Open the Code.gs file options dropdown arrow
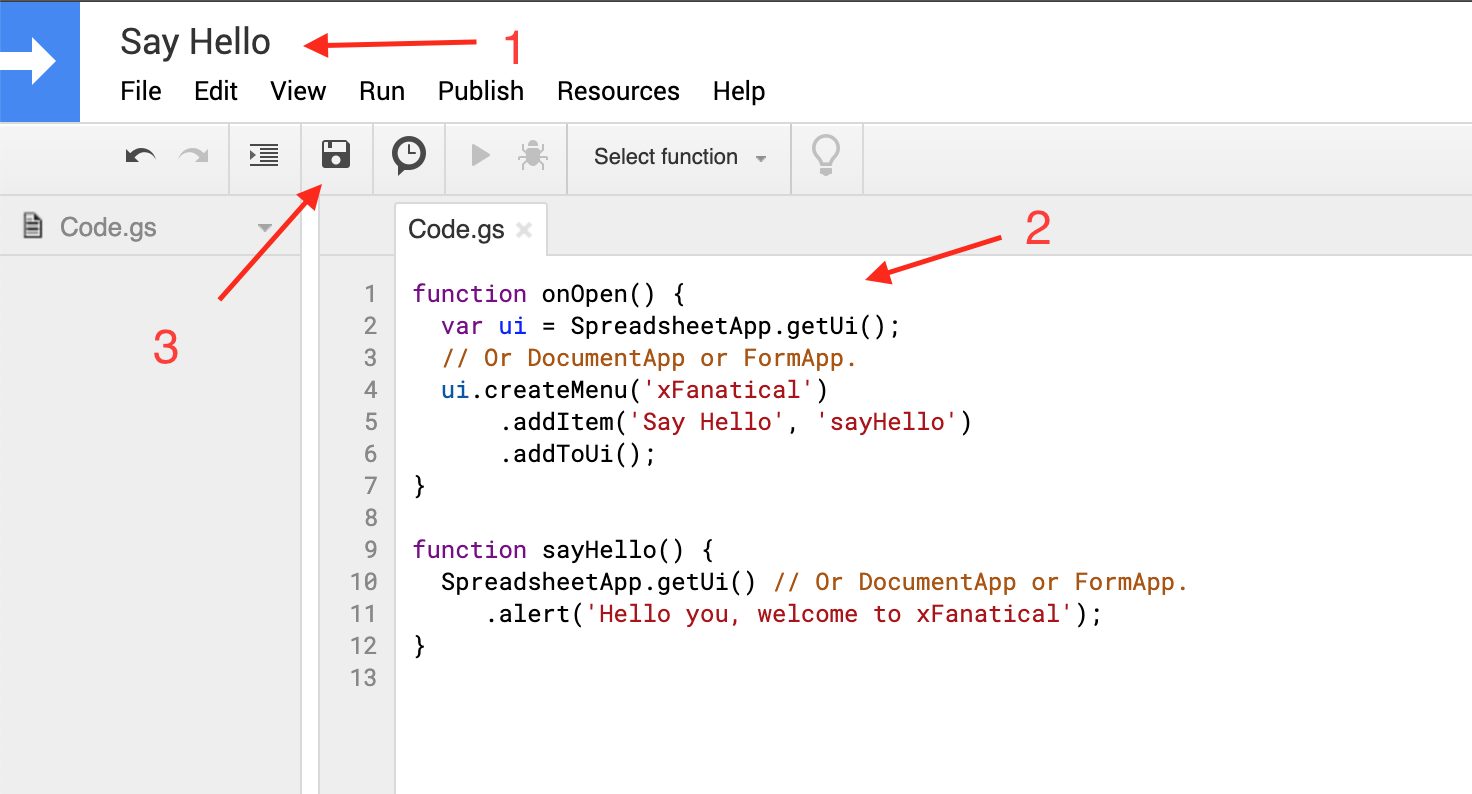Image resolution: width=1472 pixels, height=794 pixels. click(264, 227)
